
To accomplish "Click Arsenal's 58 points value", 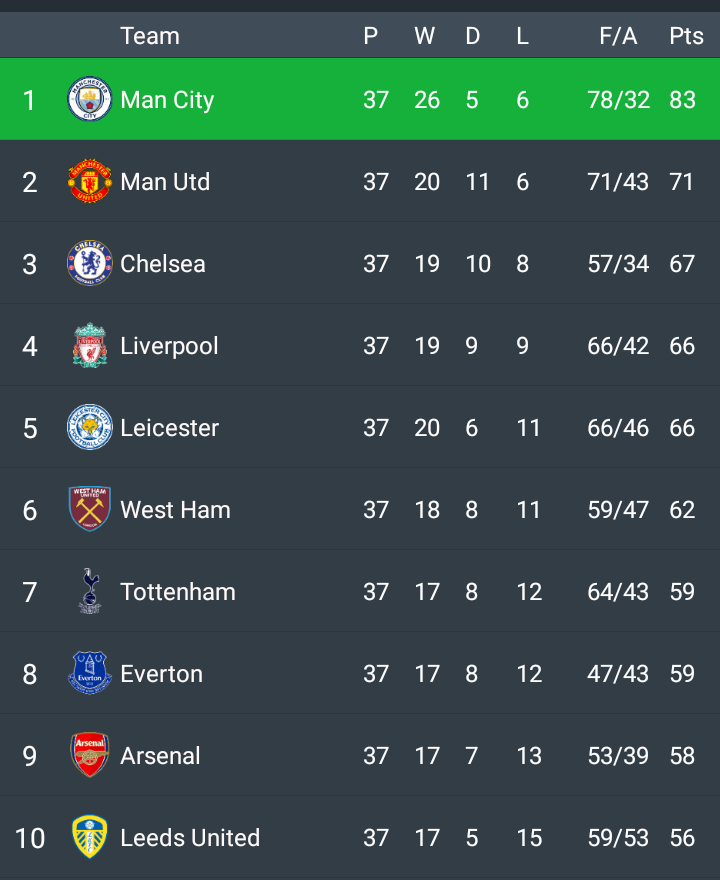I will click(682, 756).
